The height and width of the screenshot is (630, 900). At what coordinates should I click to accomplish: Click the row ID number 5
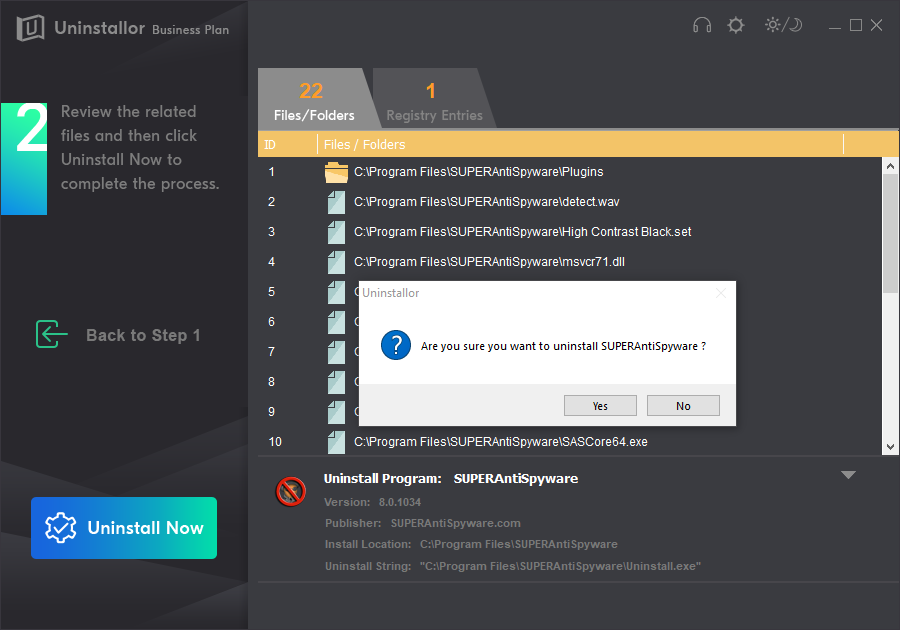271,292
